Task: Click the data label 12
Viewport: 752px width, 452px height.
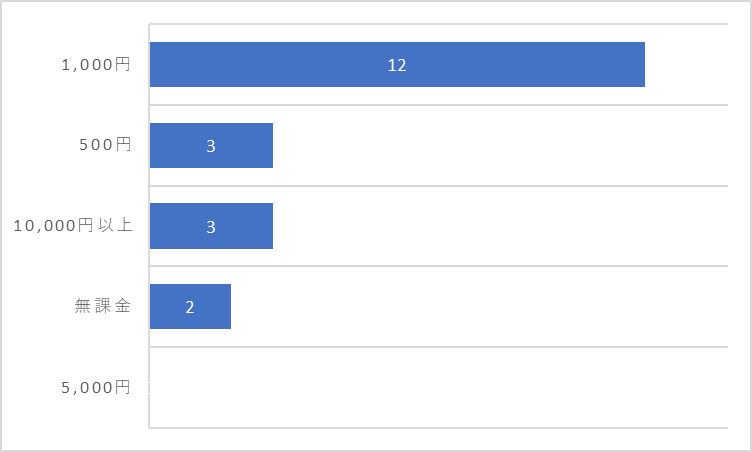Action: point(397,65)
